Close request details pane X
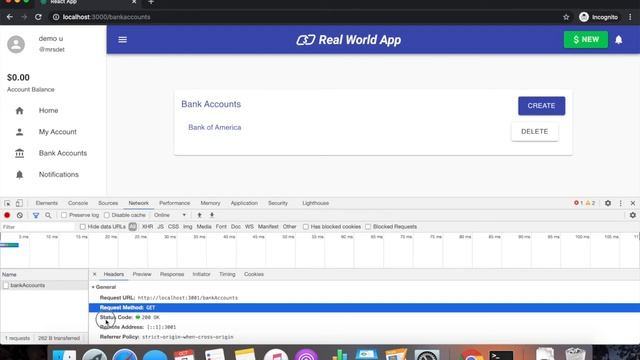This screenshot has height=360, width=640. pos(94,274)
